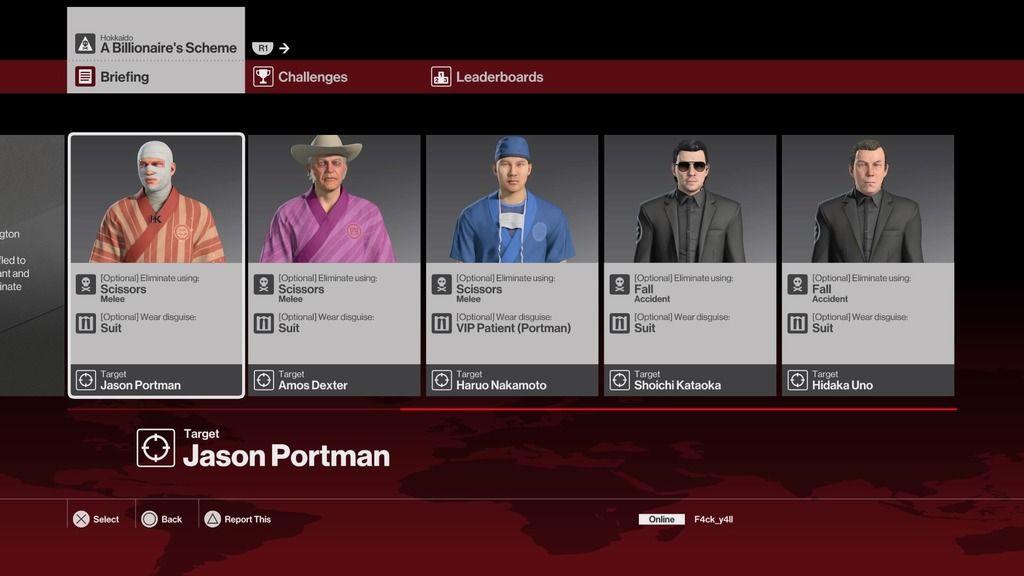Click skull icon on Haruo Nakamoto card
The width and height of the screenshot is (1024, 576).
[441, 285]
